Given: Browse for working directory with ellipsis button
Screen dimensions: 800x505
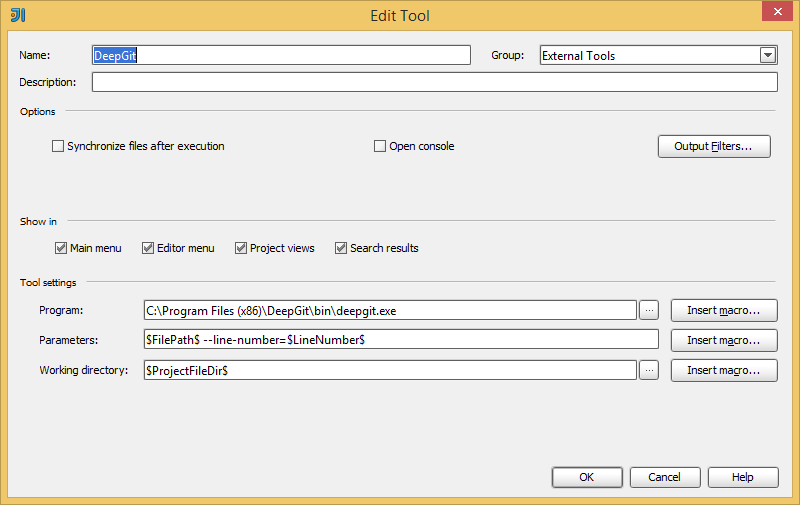Looking at the screenshot, I should coord(648,370).
